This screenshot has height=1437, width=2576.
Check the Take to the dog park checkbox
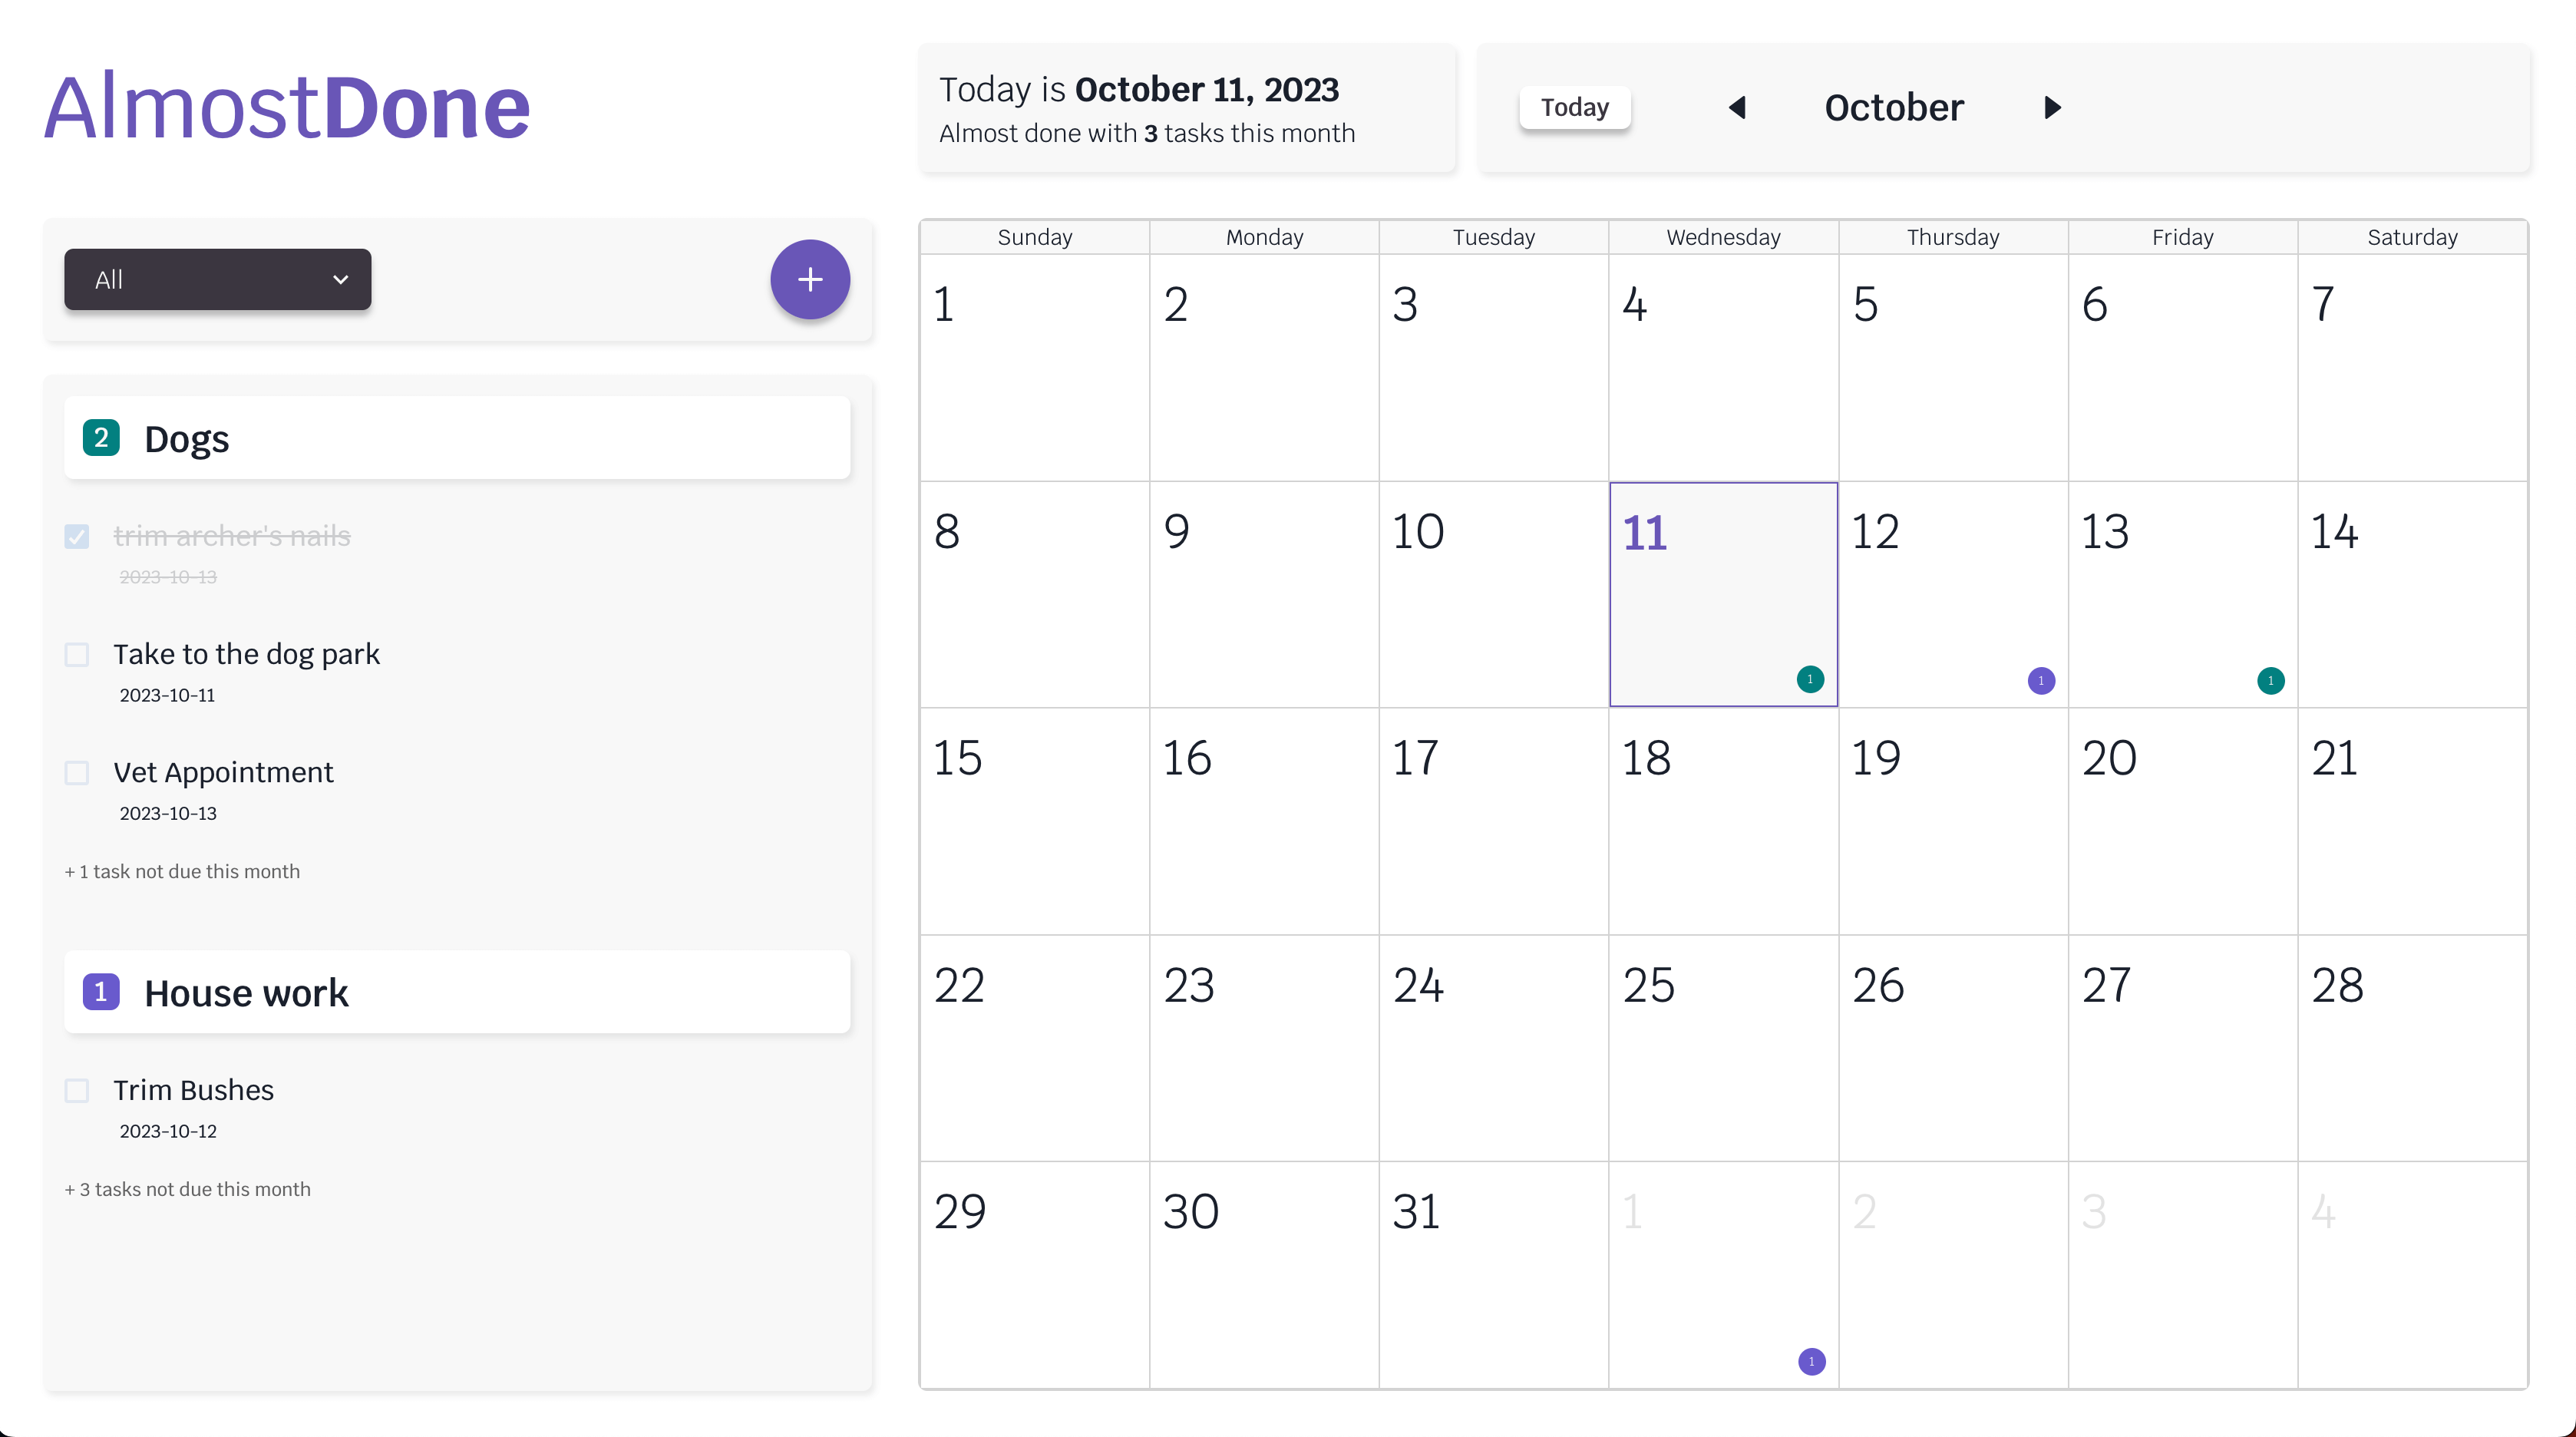pyautogui.click(x=76, y=653)
